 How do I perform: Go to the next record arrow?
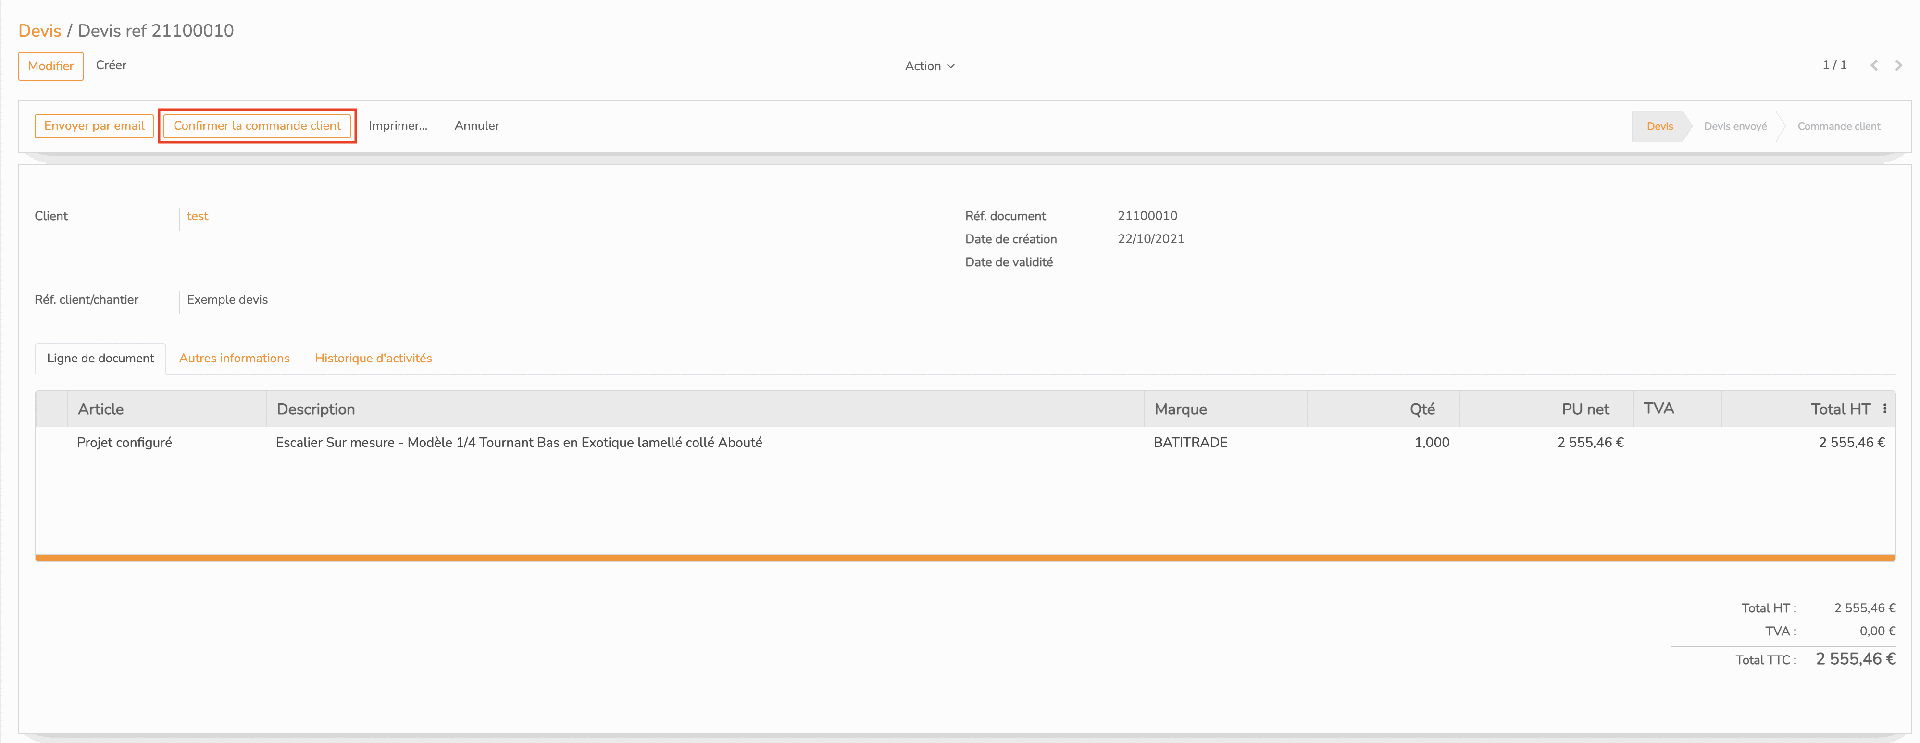coord(1898,65)
